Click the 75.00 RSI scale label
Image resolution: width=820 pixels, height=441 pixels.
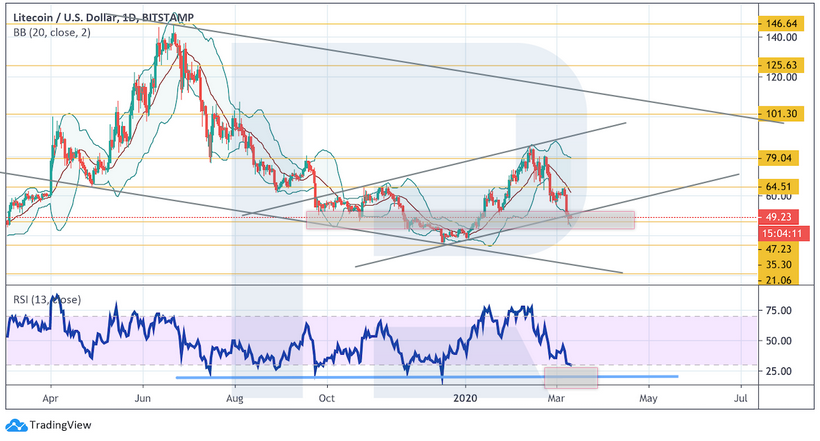tap(777, 310)
